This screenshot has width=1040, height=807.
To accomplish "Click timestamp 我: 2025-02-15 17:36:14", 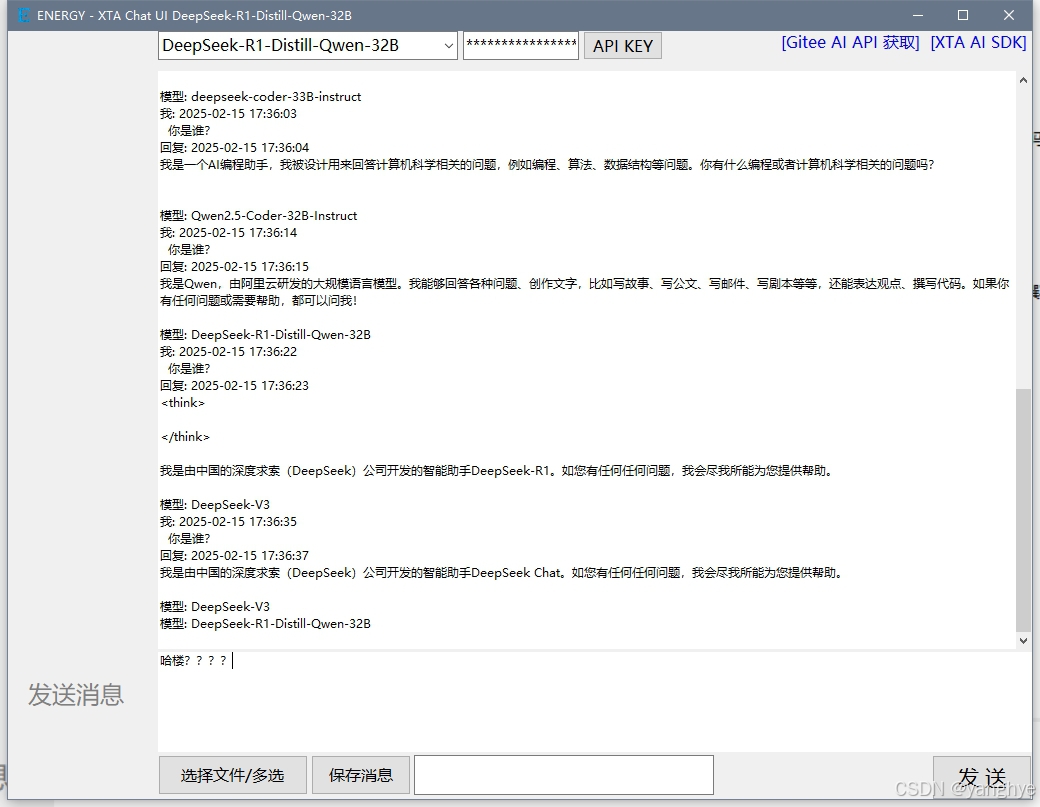I will pos(228,233).
